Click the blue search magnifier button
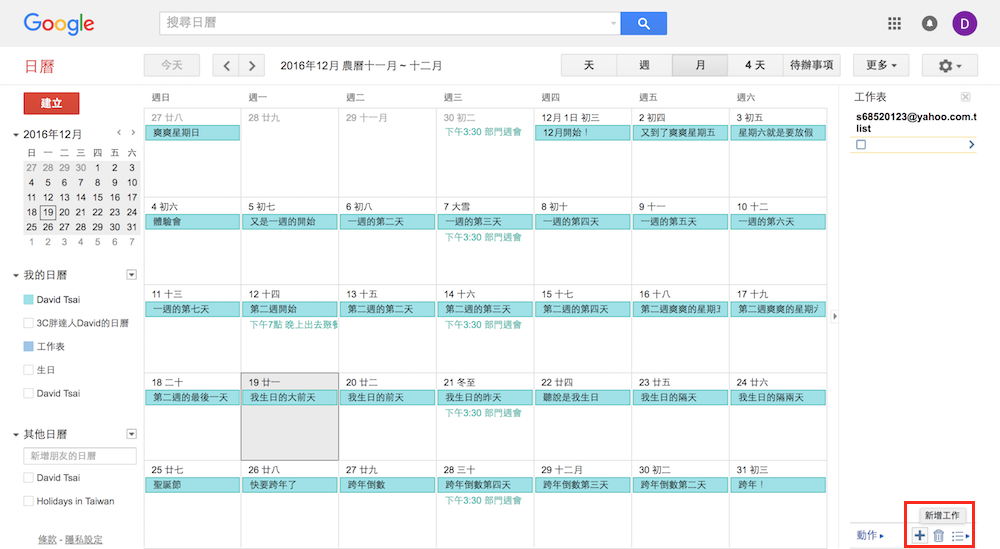The width and height of the screenshot is (1000, 549). [643, 24]
